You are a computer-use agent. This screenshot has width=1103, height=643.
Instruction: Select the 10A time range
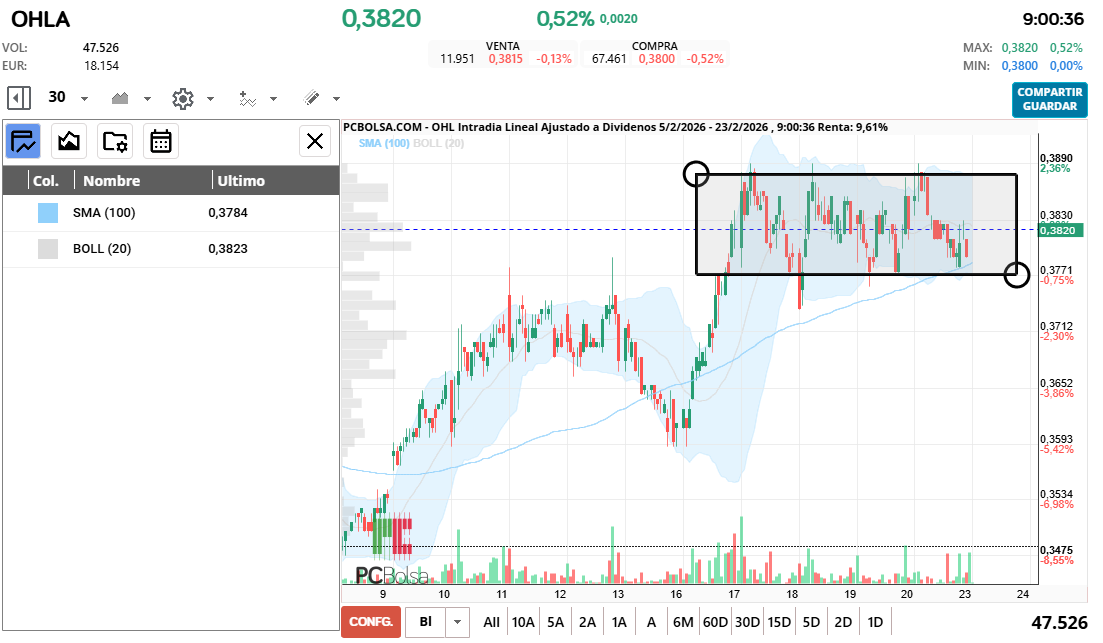[x=523, y=622]
